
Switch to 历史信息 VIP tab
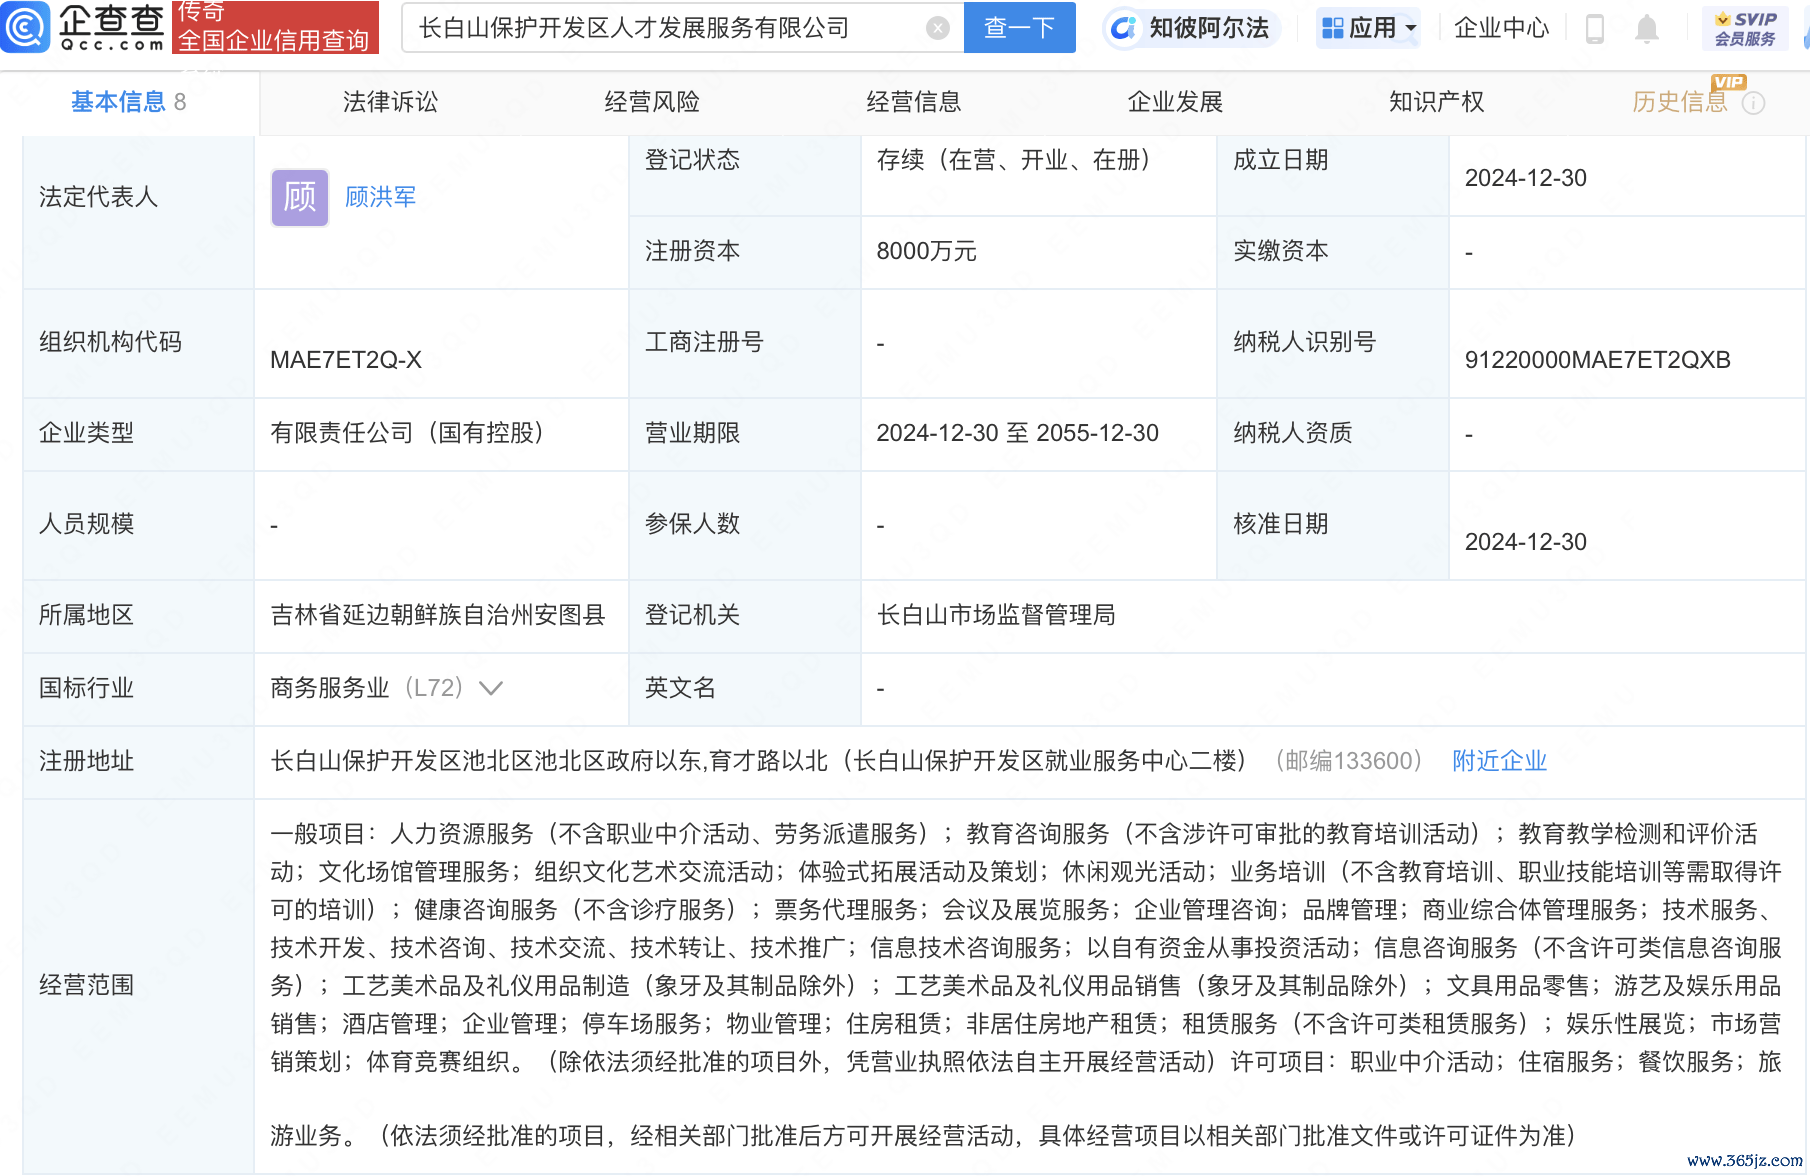[x=1681, y=102]
